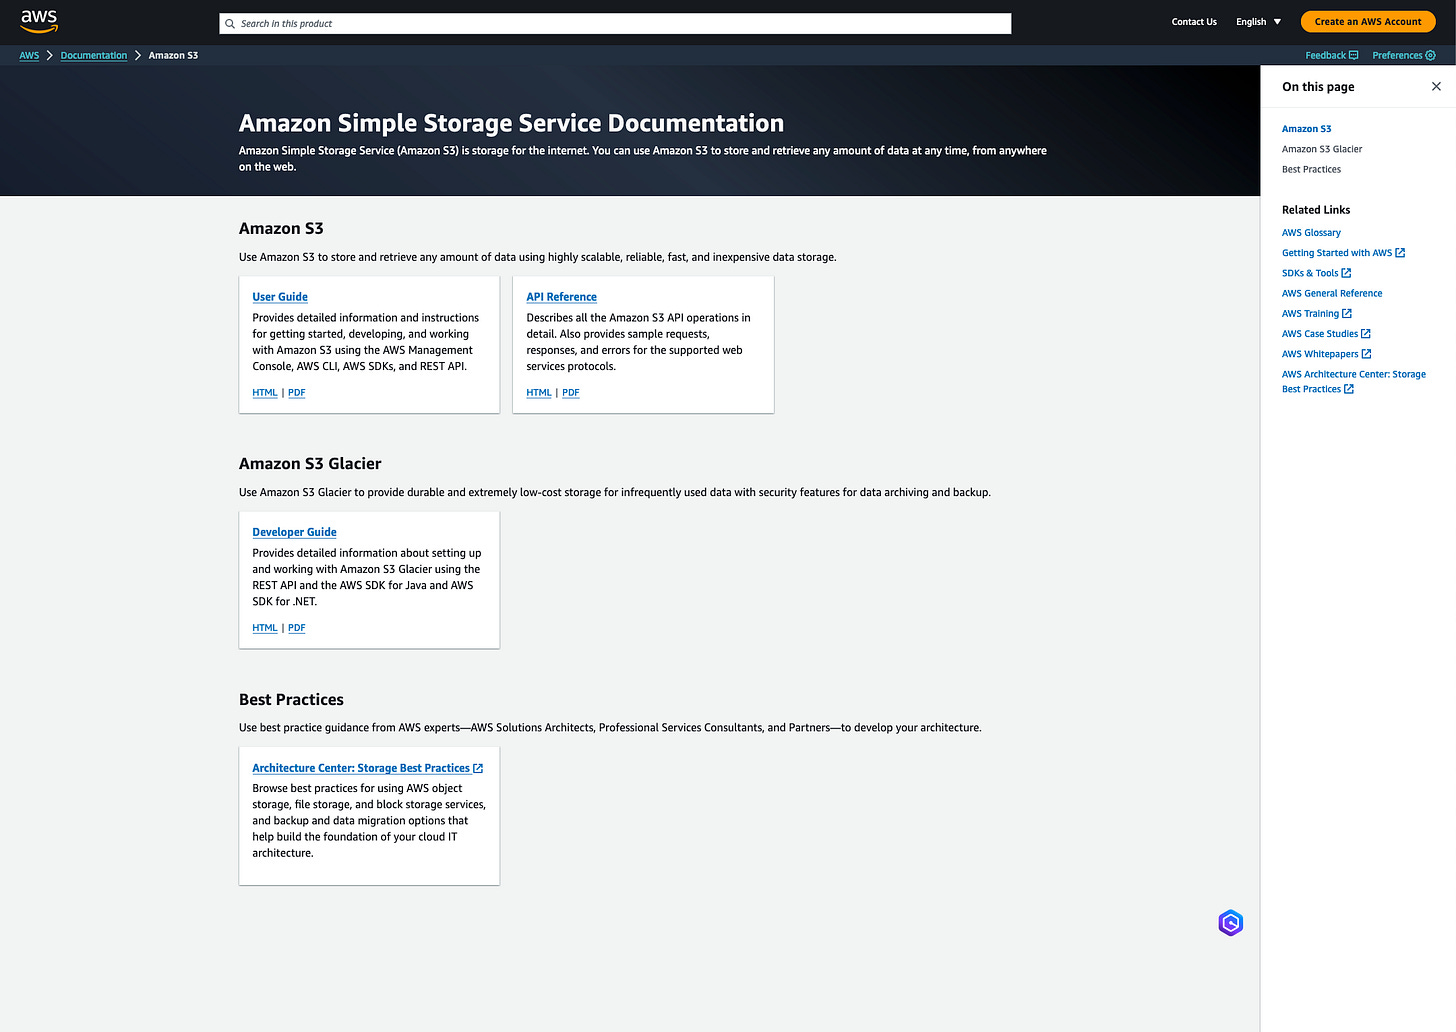Click the Best Practices section heading
Image resolution: width=1456 pixels, height=1032 pixels.
(291, 699)
